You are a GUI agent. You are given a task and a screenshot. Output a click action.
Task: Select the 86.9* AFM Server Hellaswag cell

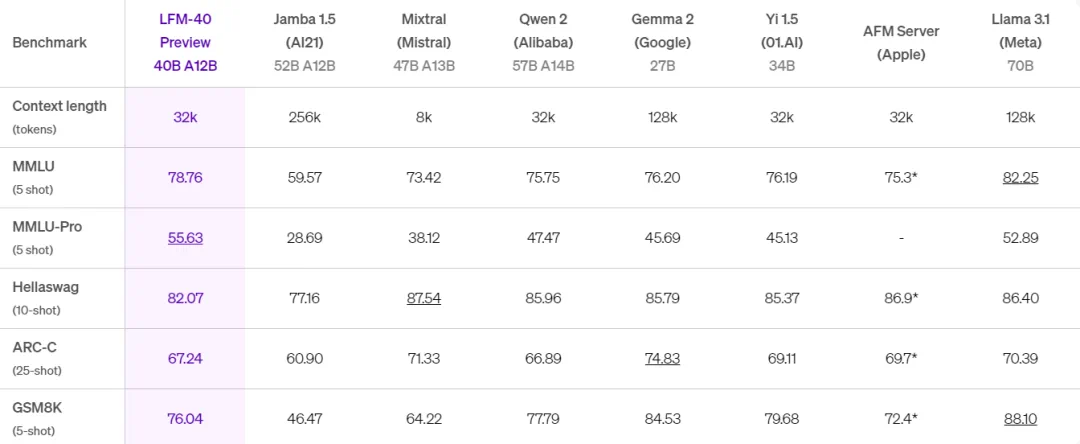coord(901,298)
